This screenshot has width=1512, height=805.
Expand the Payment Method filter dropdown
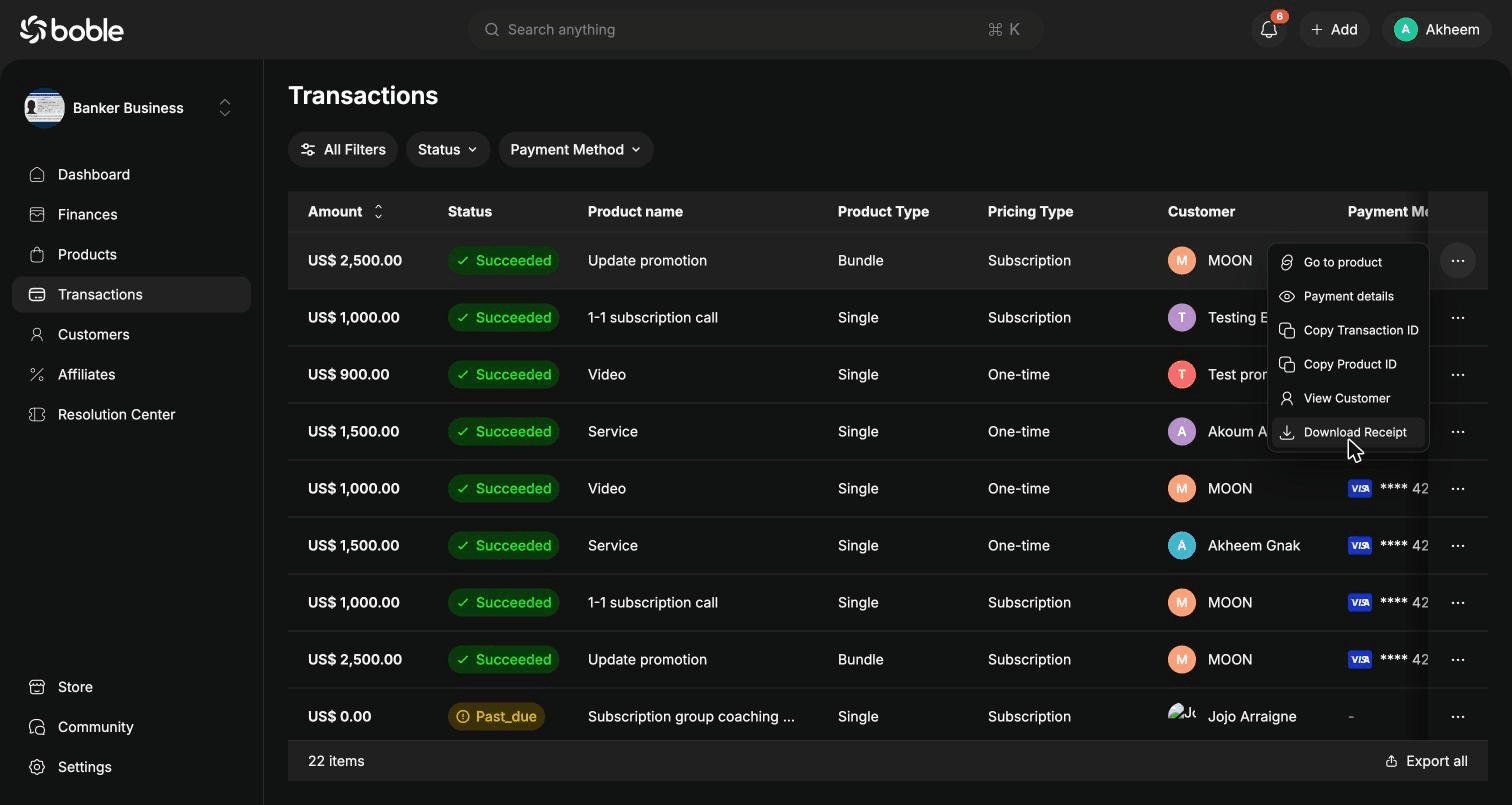pos(576,149)
